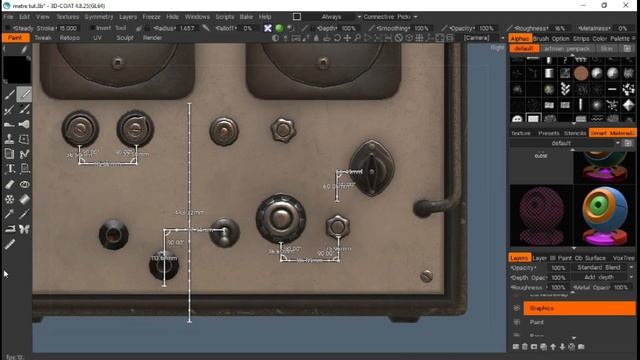
Task: Open the Always dropdown
Action: 336,17
